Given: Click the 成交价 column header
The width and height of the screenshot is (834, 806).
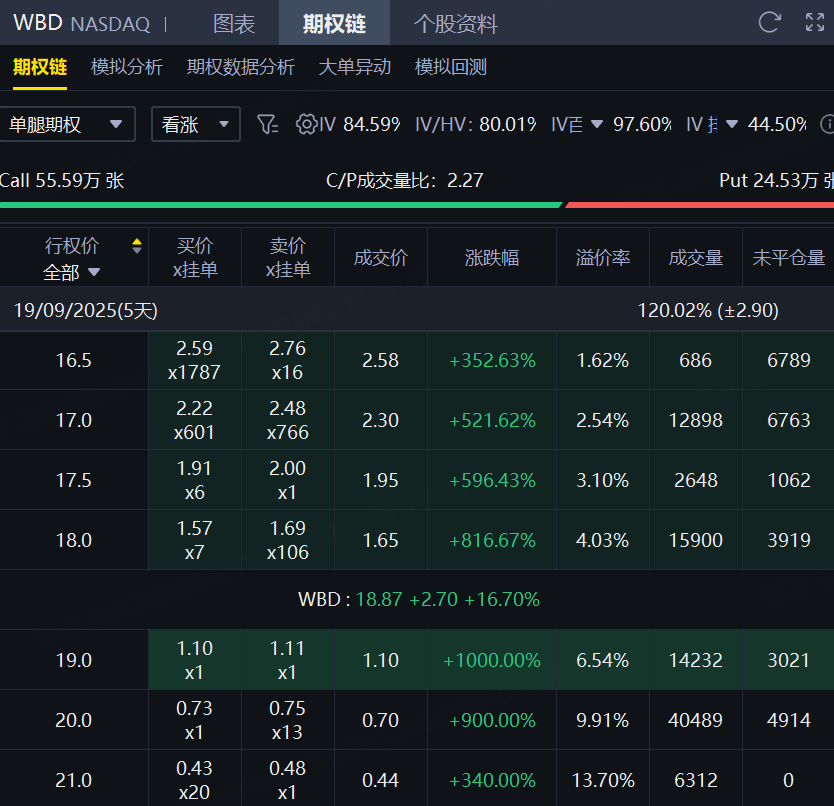Looking at the screenshot, I should coord(381,257).
